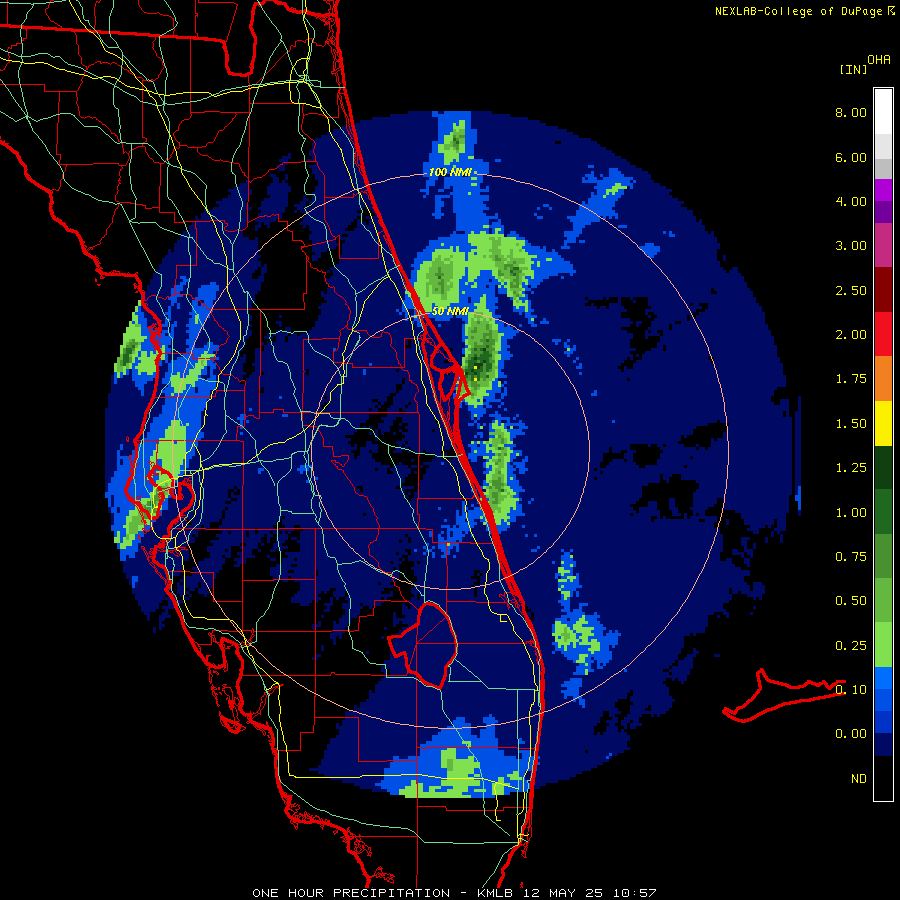The image size is (900, 900).
Task: Click the [IN] units label
Action: coord(853,69)
